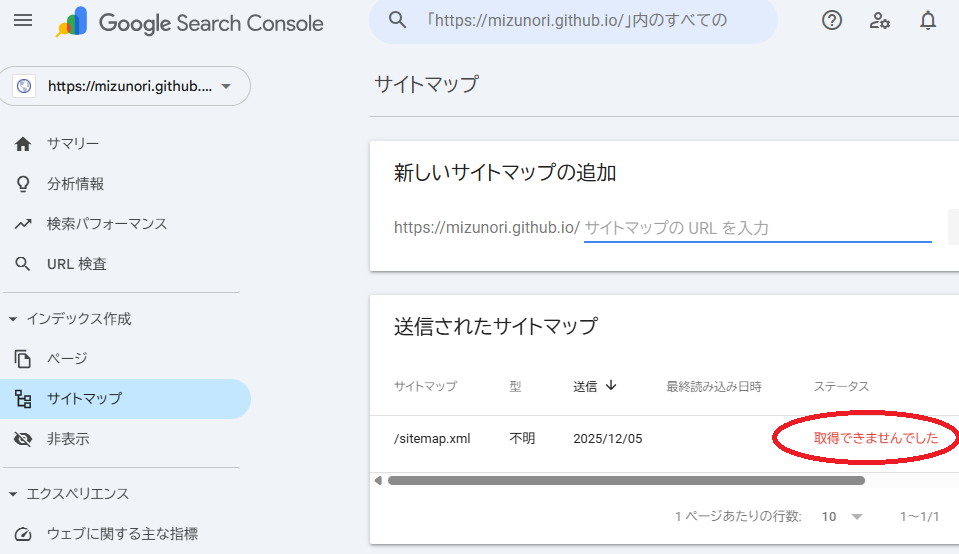This screenshot has height=554, width=959.
Task: Open 検索パフォーマンス report
Action: pos(107,224)
